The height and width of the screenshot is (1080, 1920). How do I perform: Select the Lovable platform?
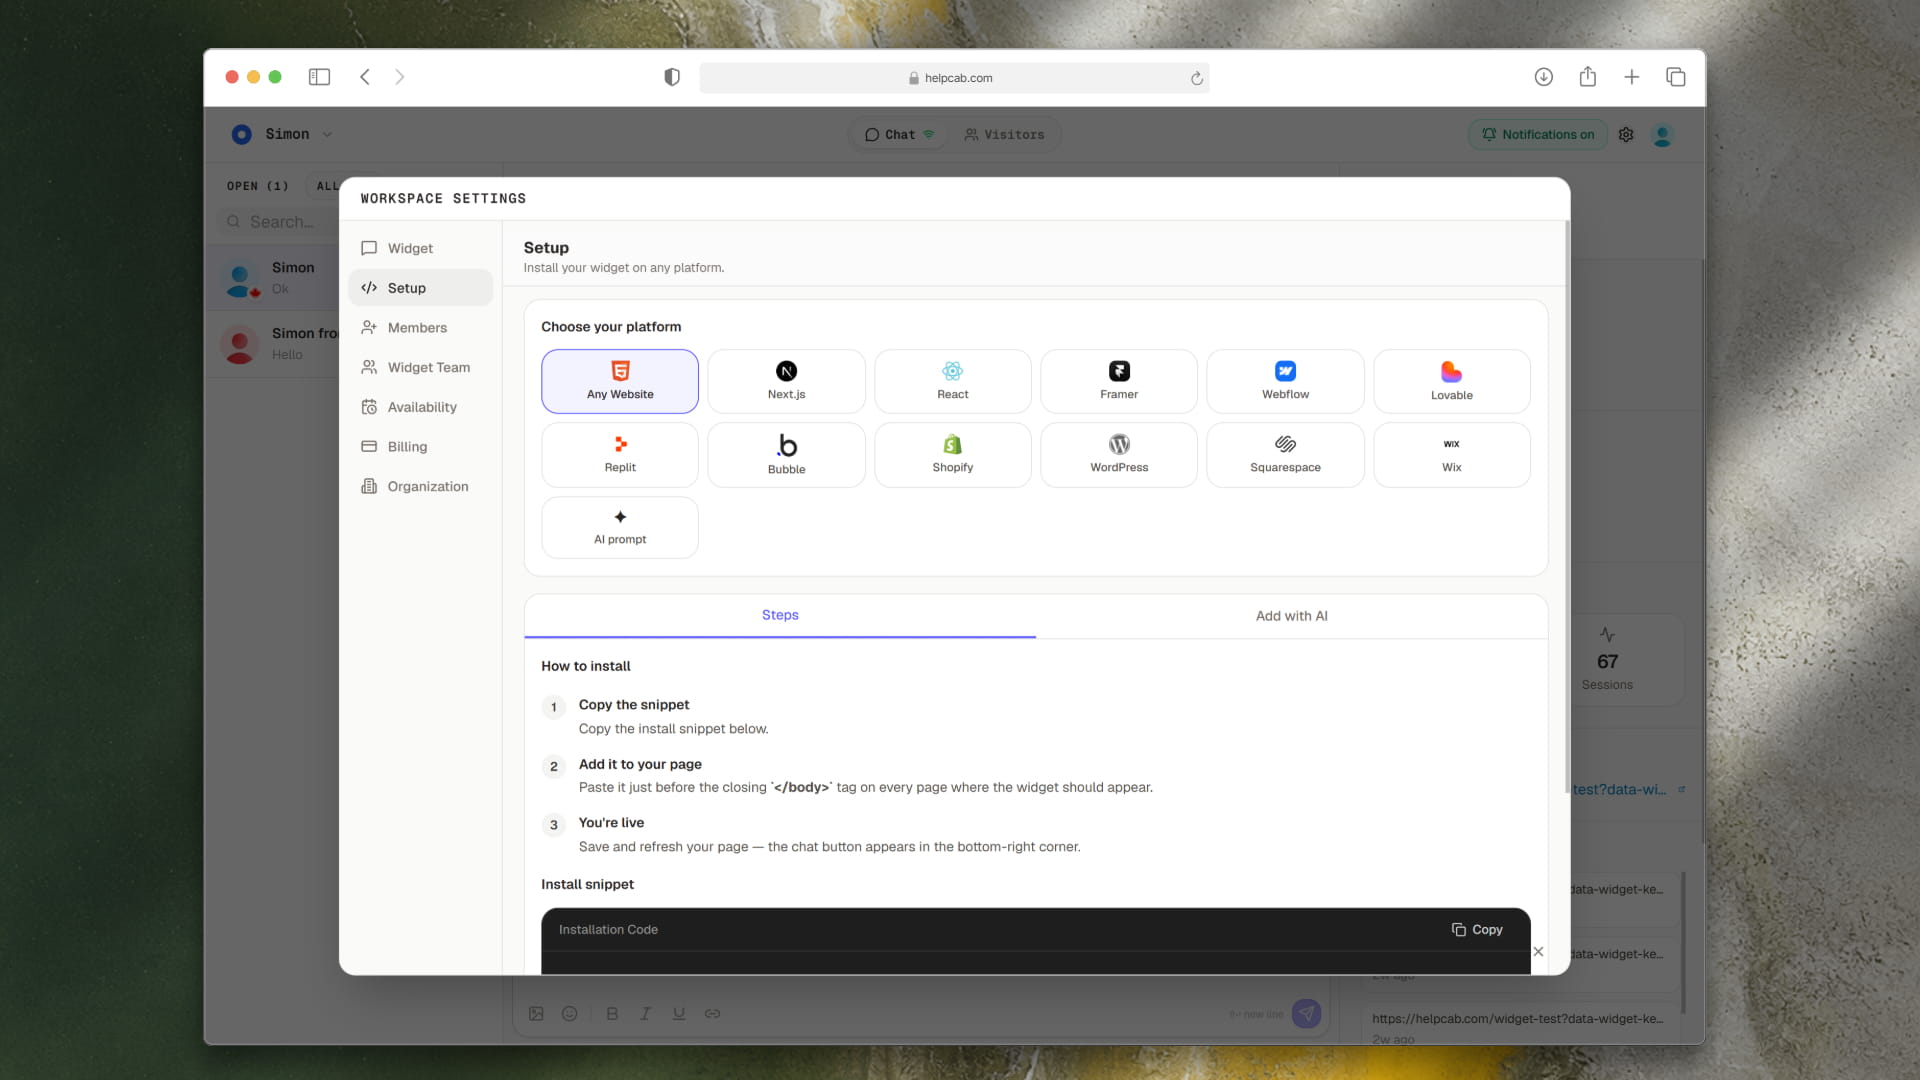1452,381
